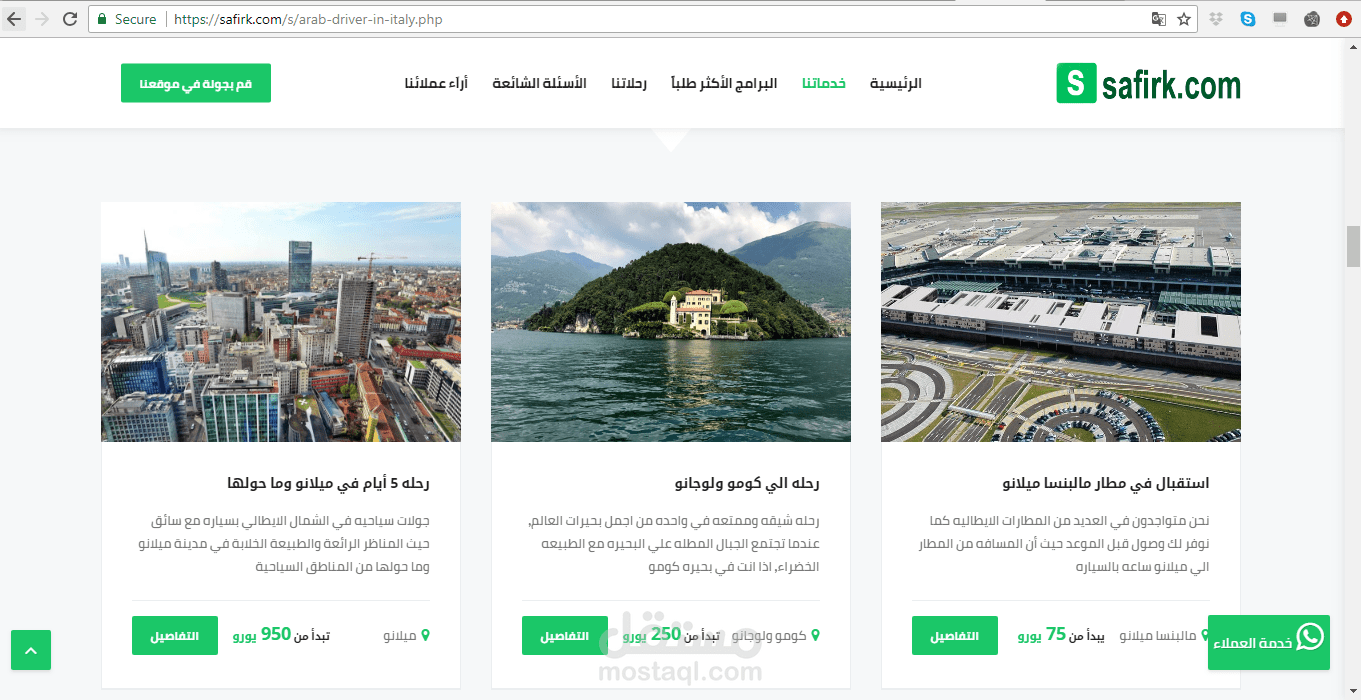Click the browser back arrow
1361x700 pixels.
[14, 19]
